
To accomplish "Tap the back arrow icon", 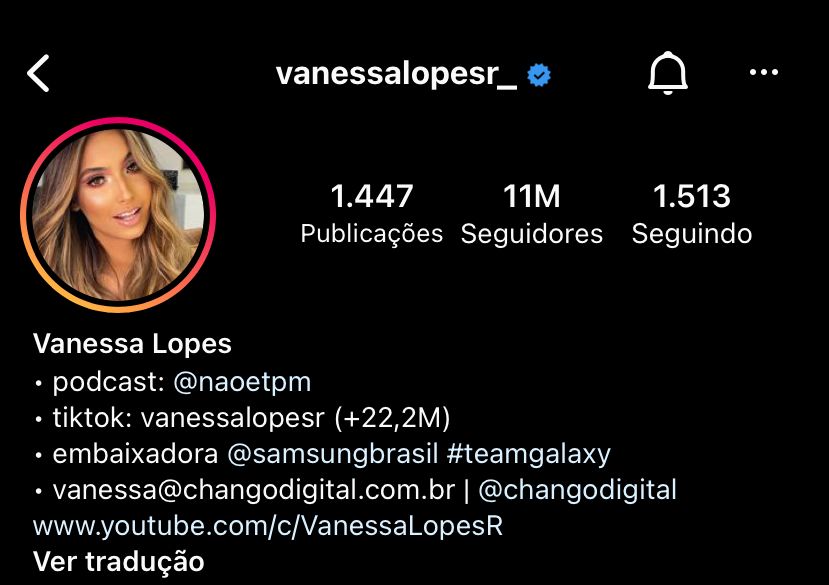I will click(x=38, y=73).
